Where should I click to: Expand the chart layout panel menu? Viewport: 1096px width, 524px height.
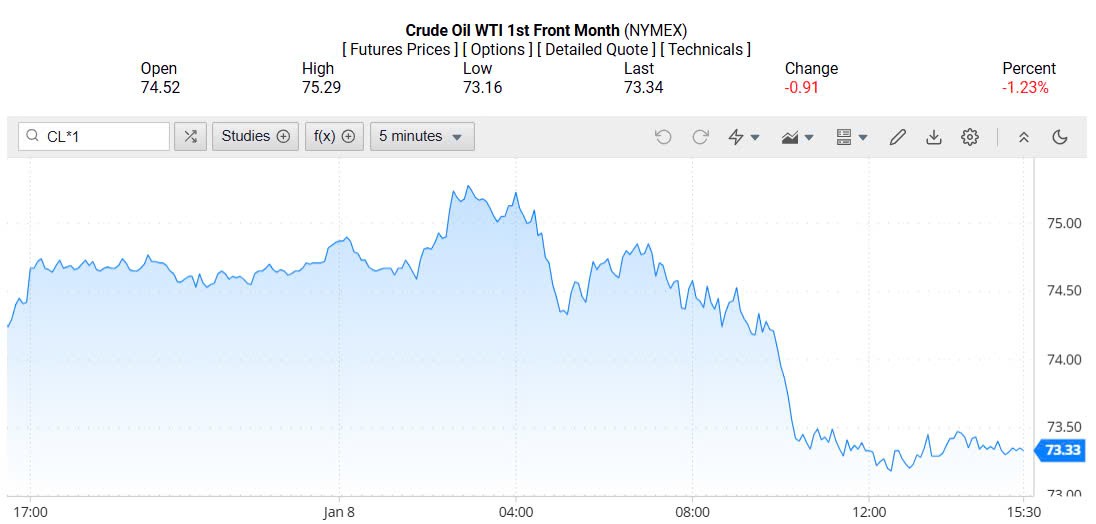coord(851,137)
